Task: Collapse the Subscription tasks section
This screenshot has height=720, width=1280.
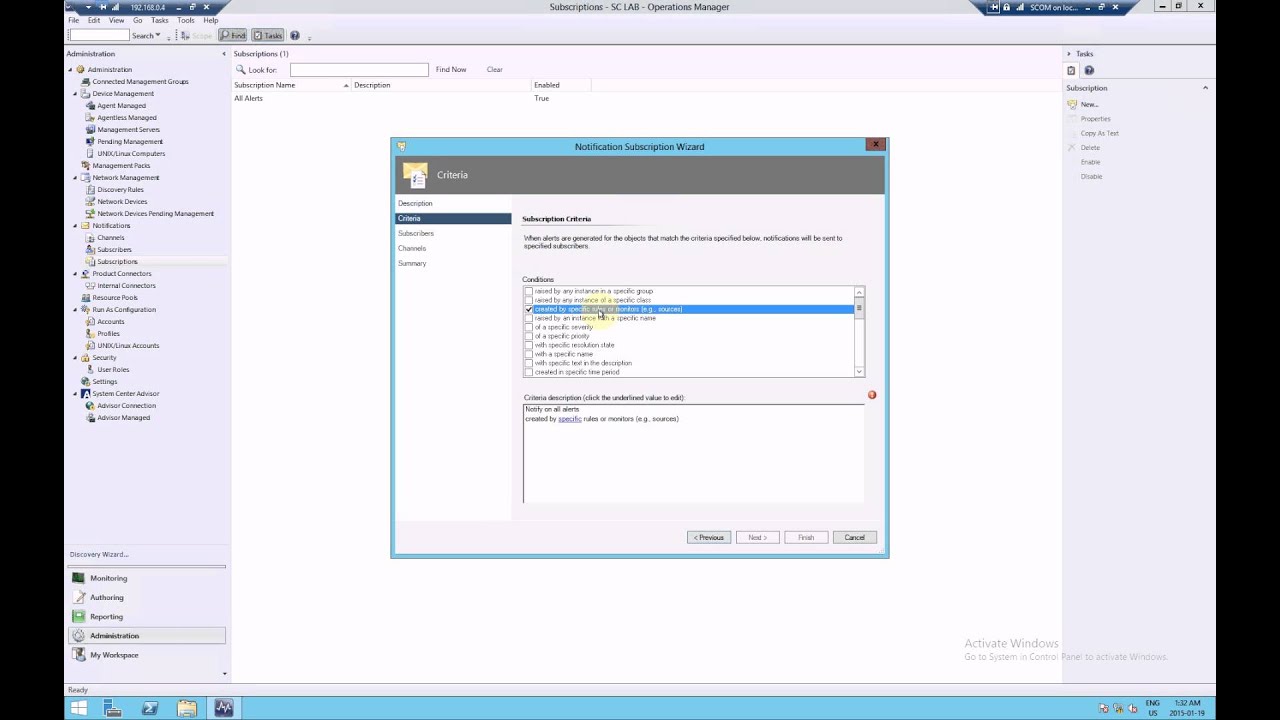Action: [1205, 88]
